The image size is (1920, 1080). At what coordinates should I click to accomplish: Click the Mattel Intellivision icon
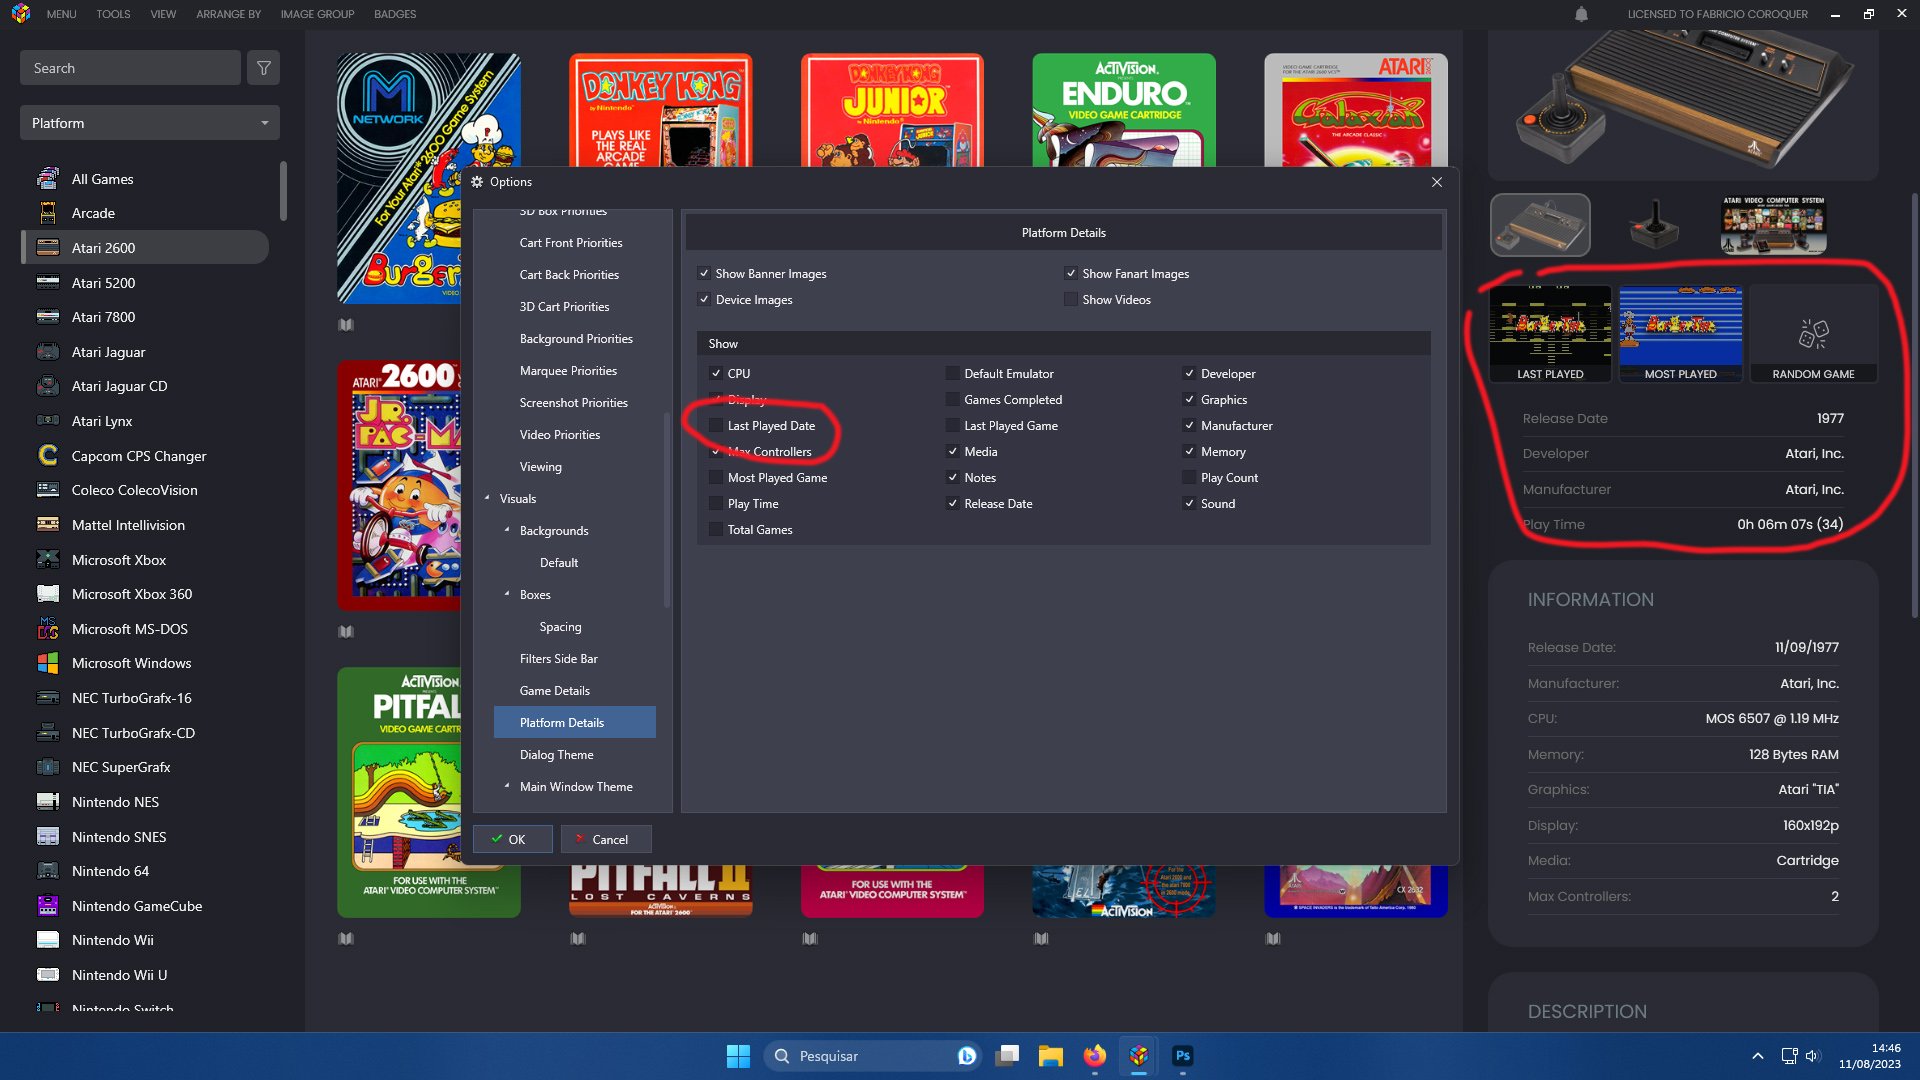click(47, 525)
